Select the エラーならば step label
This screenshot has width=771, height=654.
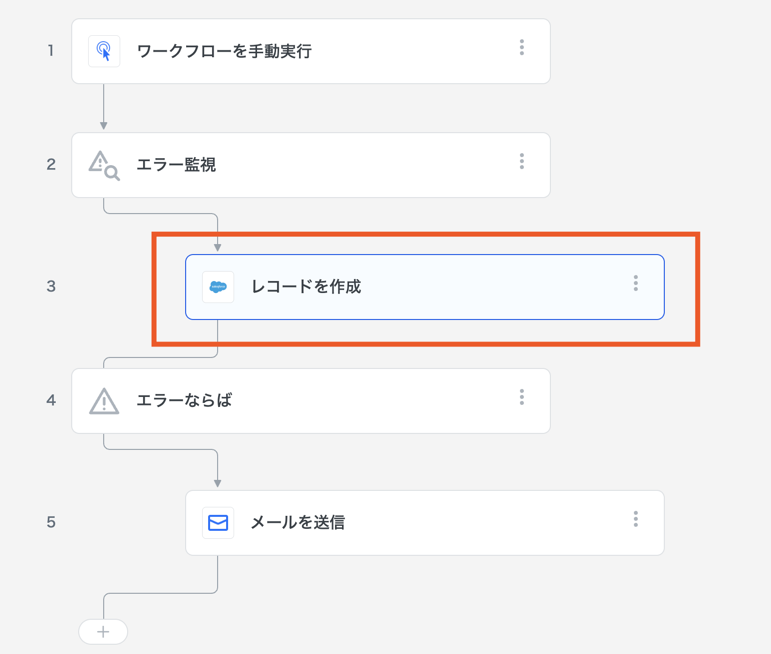pos(184,401)
